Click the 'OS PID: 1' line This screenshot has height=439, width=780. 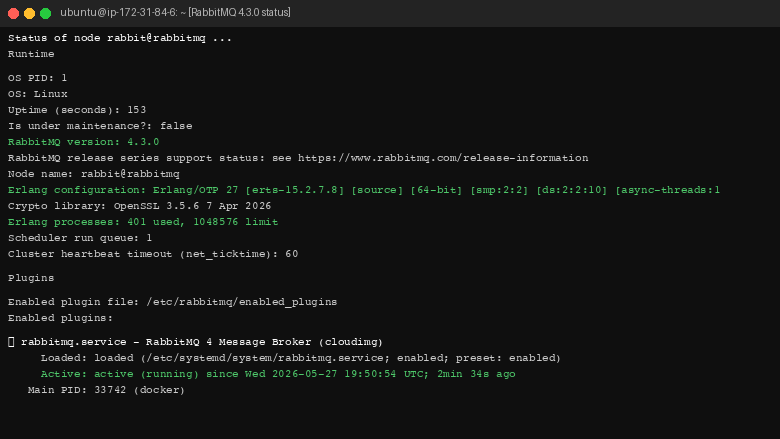point(37,78)
